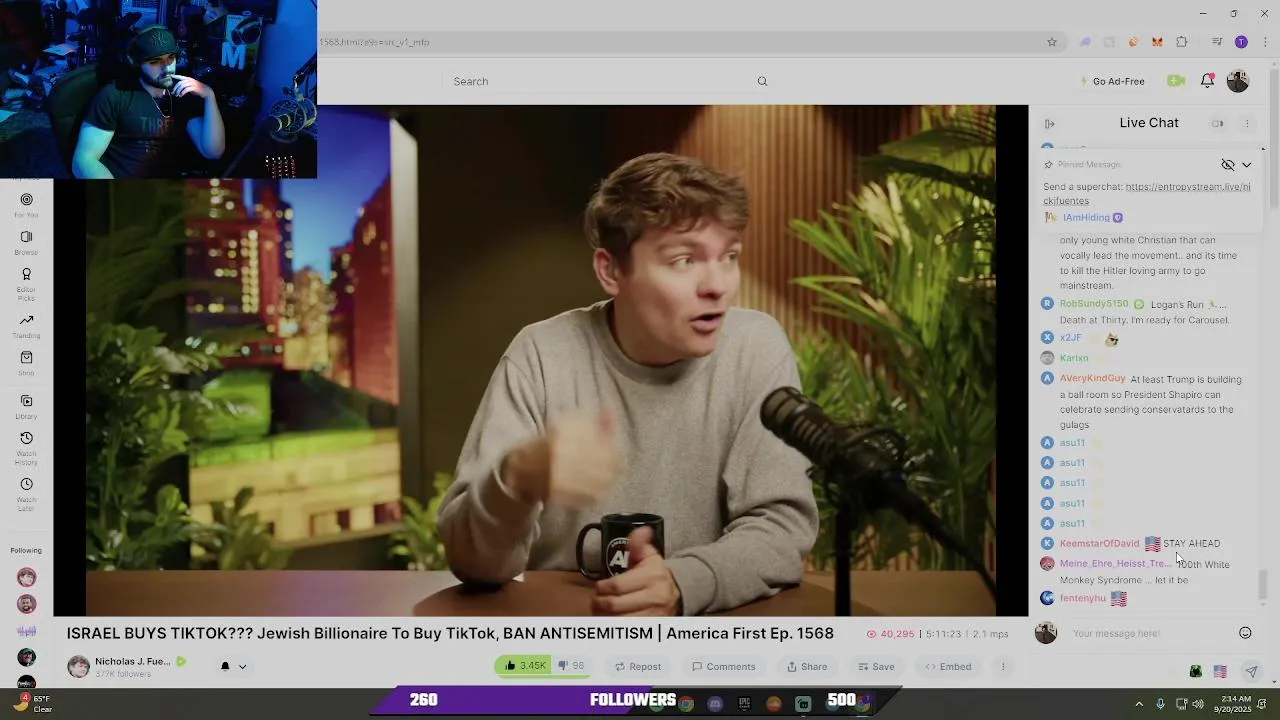Open the orange extension icon in toolbar
Screen dimensions: 1280x720
[x=1133, y=42]
